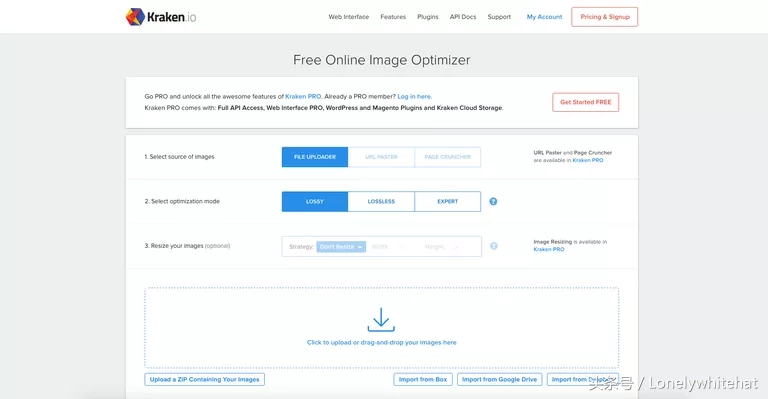Choose URL PASTER as image source
Viewport: 768px width, 399px height.
pyautogui.click(x=381, y=157)
